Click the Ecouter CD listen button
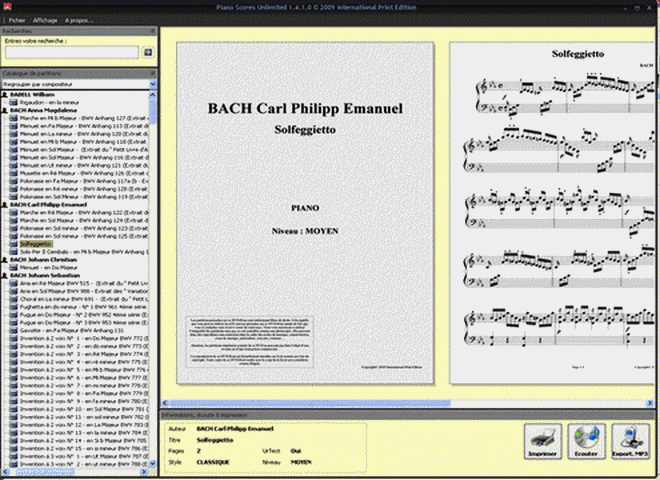This screenshot has height=480, width=660. (x=586, y=441)
